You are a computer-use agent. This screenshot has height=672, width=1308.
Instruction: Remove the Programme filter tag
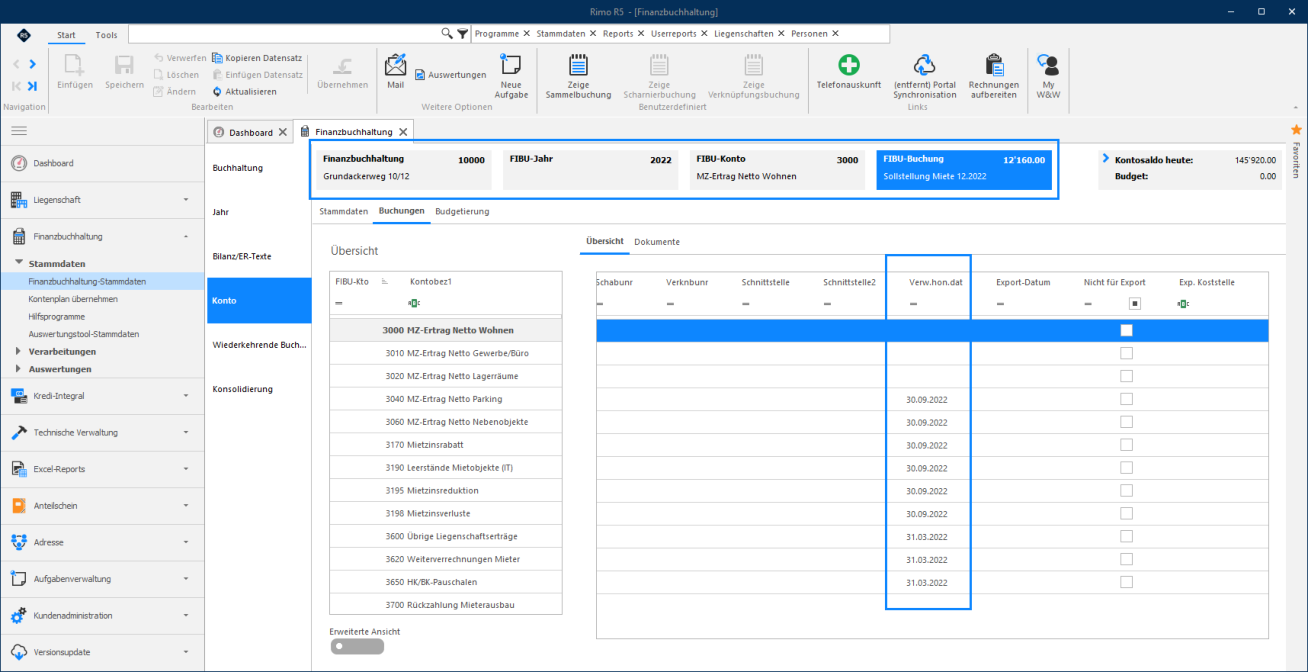coord(527,34)
